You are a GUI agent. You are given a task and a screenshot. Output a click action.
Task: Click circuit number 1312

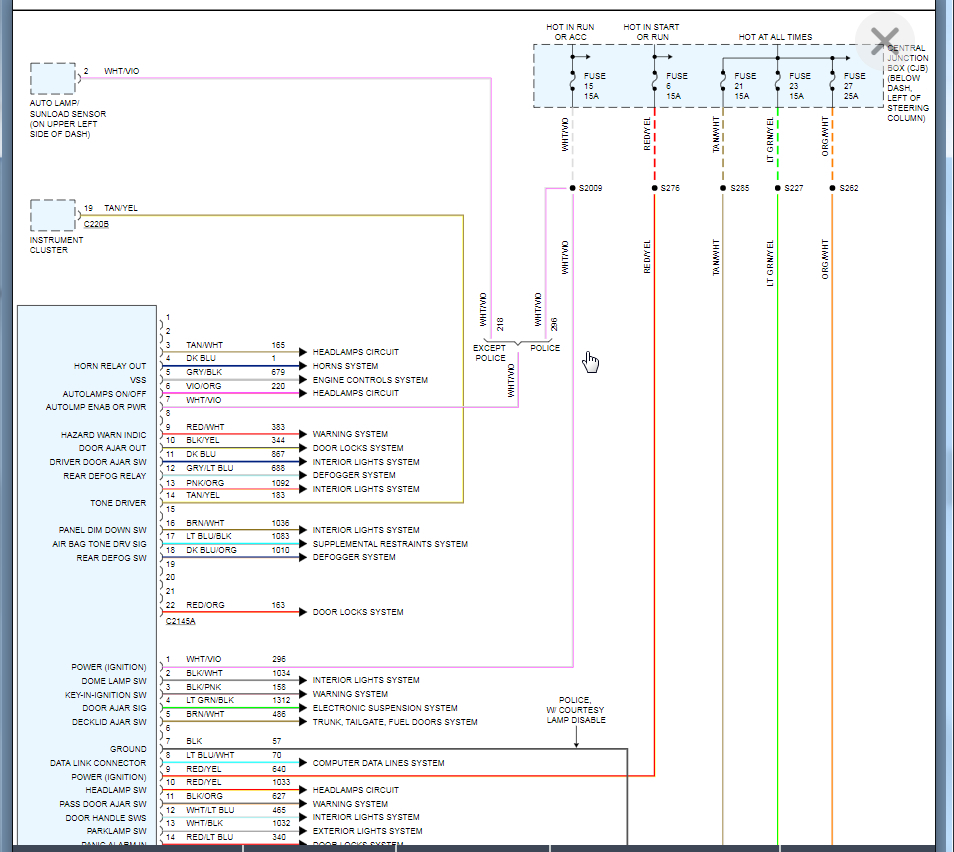(281, 700)
